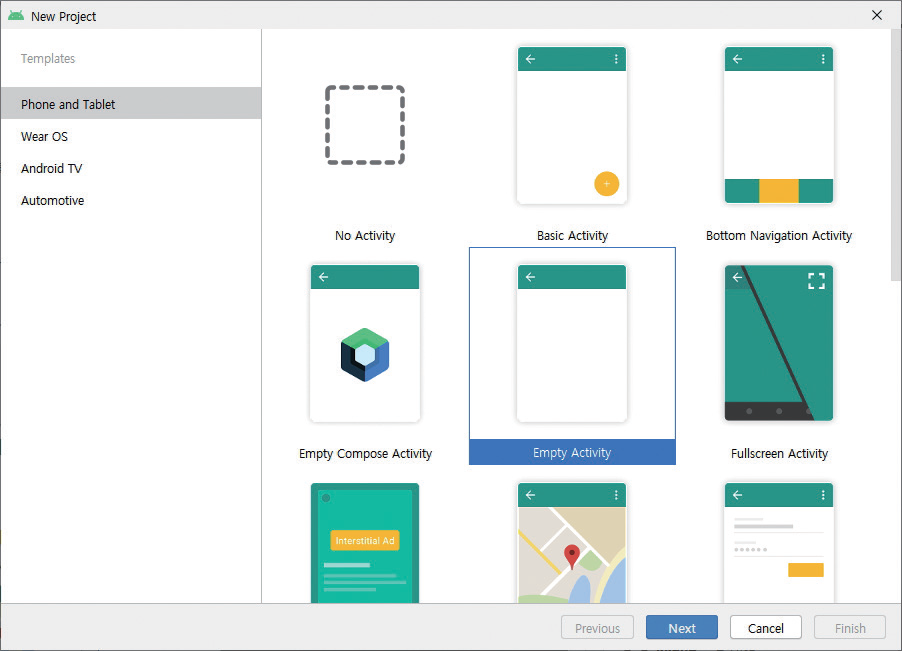Viewport: 902px width, 651px height.
Task: Select the Empty Activity template thumbnail
Action: 572,343
